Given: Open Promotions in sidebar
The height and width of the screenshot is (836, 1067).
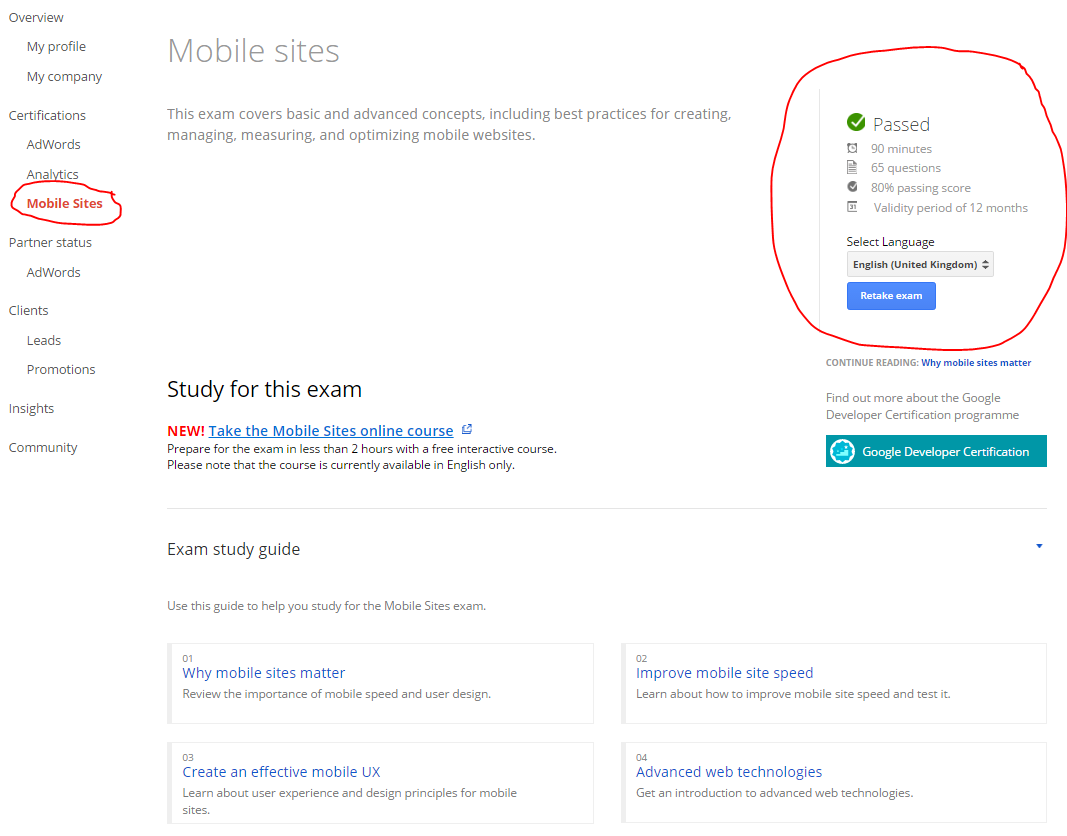Looking at the screenshot, I should pos(61,369).
